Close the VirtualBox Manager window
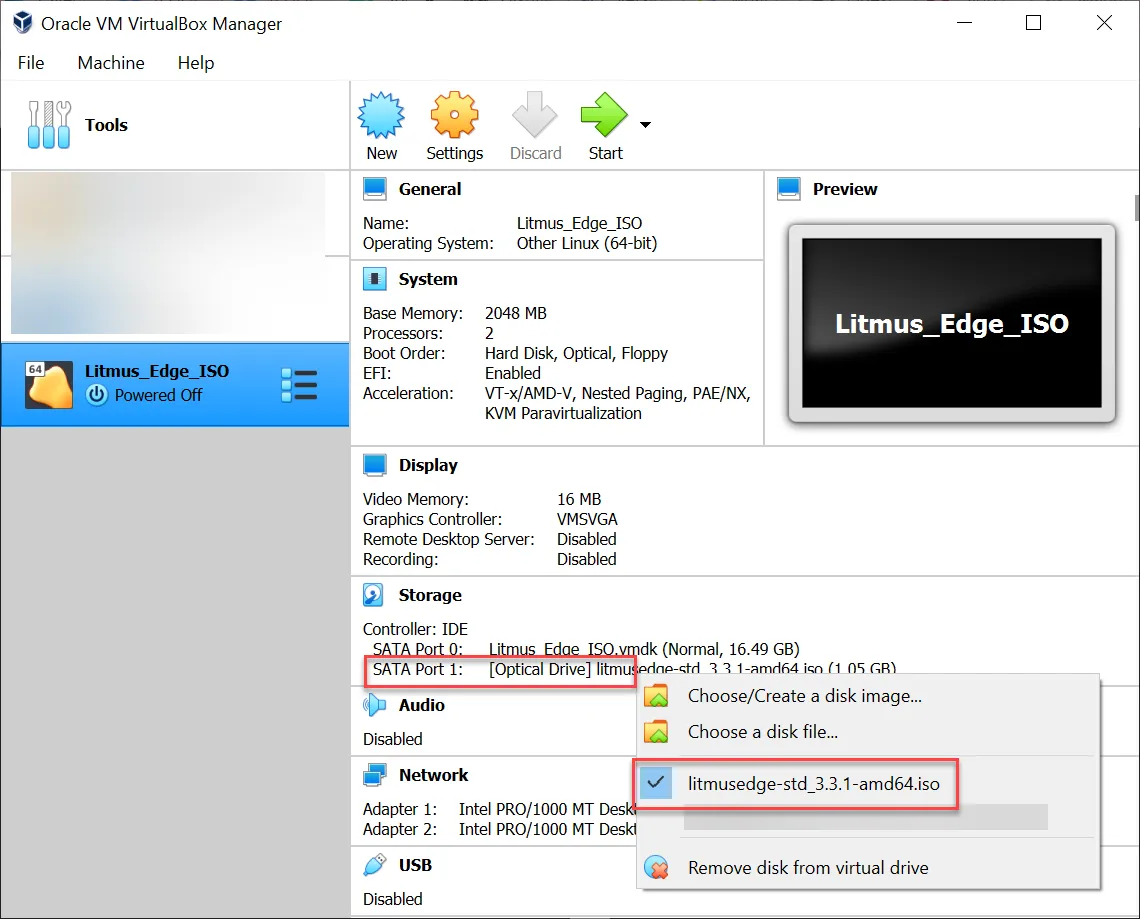This screenshot has height=919, width=1140. pos(1104,23)
